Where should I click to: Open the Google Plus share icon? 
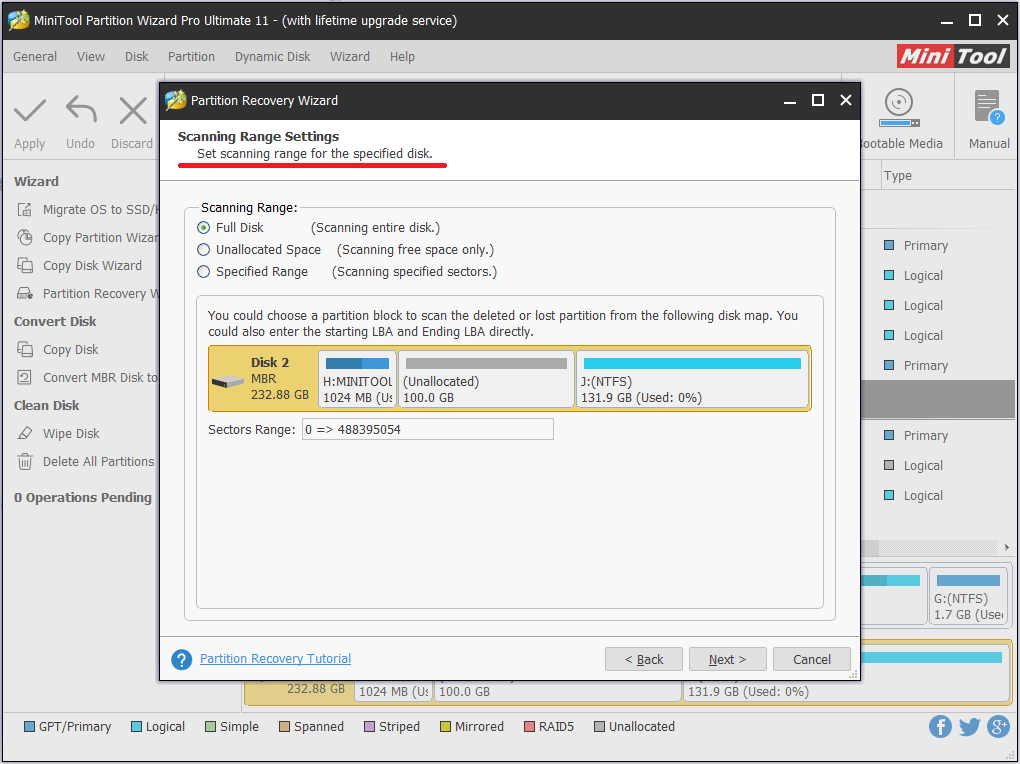click(x=998, y=726)
